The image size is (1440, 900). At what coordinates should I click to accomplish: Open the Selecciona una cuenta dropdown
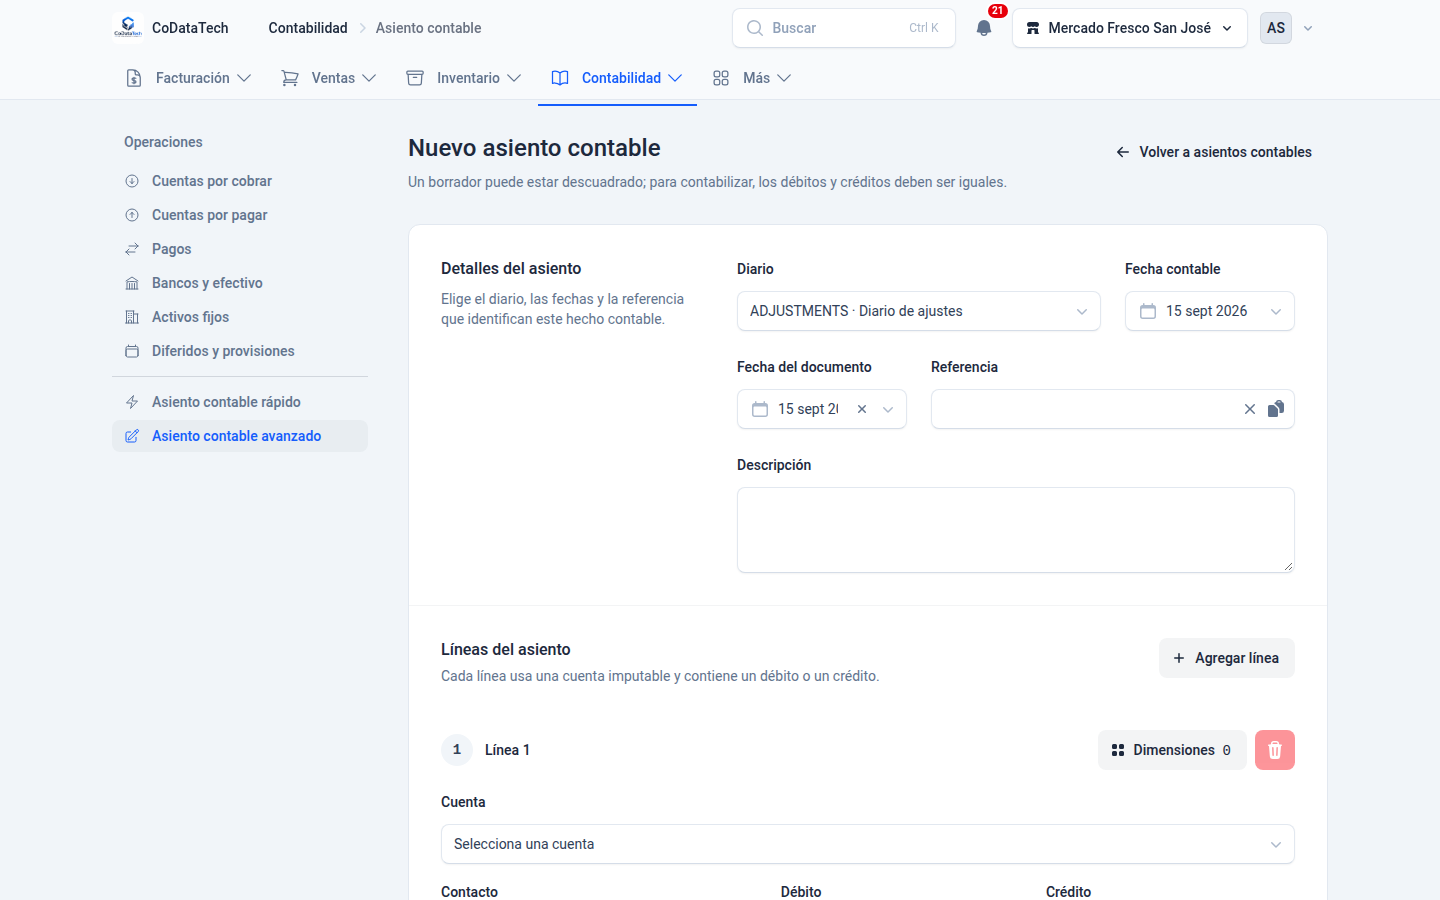tap(868, 844)
